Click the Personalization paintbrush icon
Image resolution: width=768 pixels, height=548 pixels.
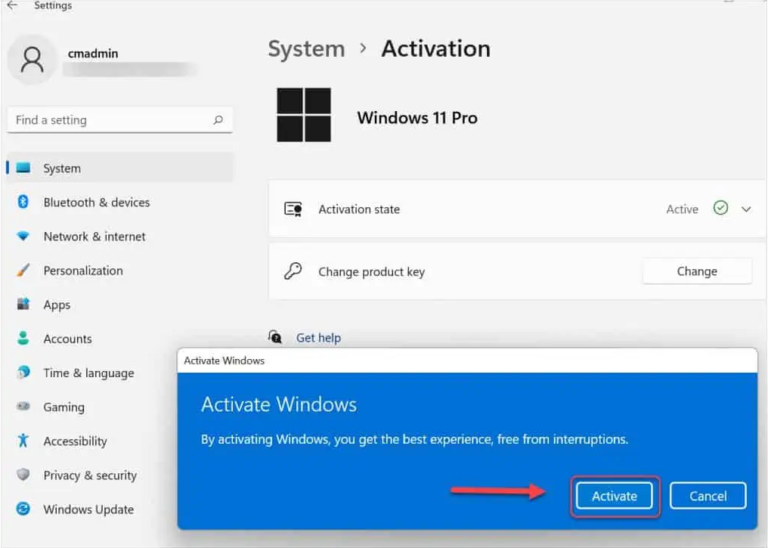[x=23, y=270]
